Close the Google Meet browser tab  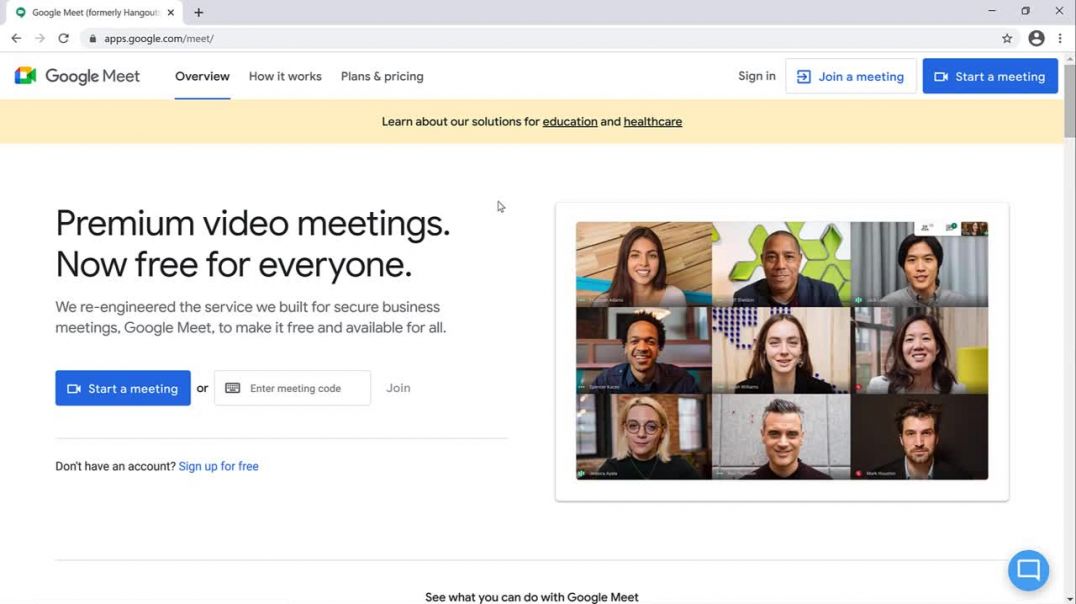coord(171,12)
